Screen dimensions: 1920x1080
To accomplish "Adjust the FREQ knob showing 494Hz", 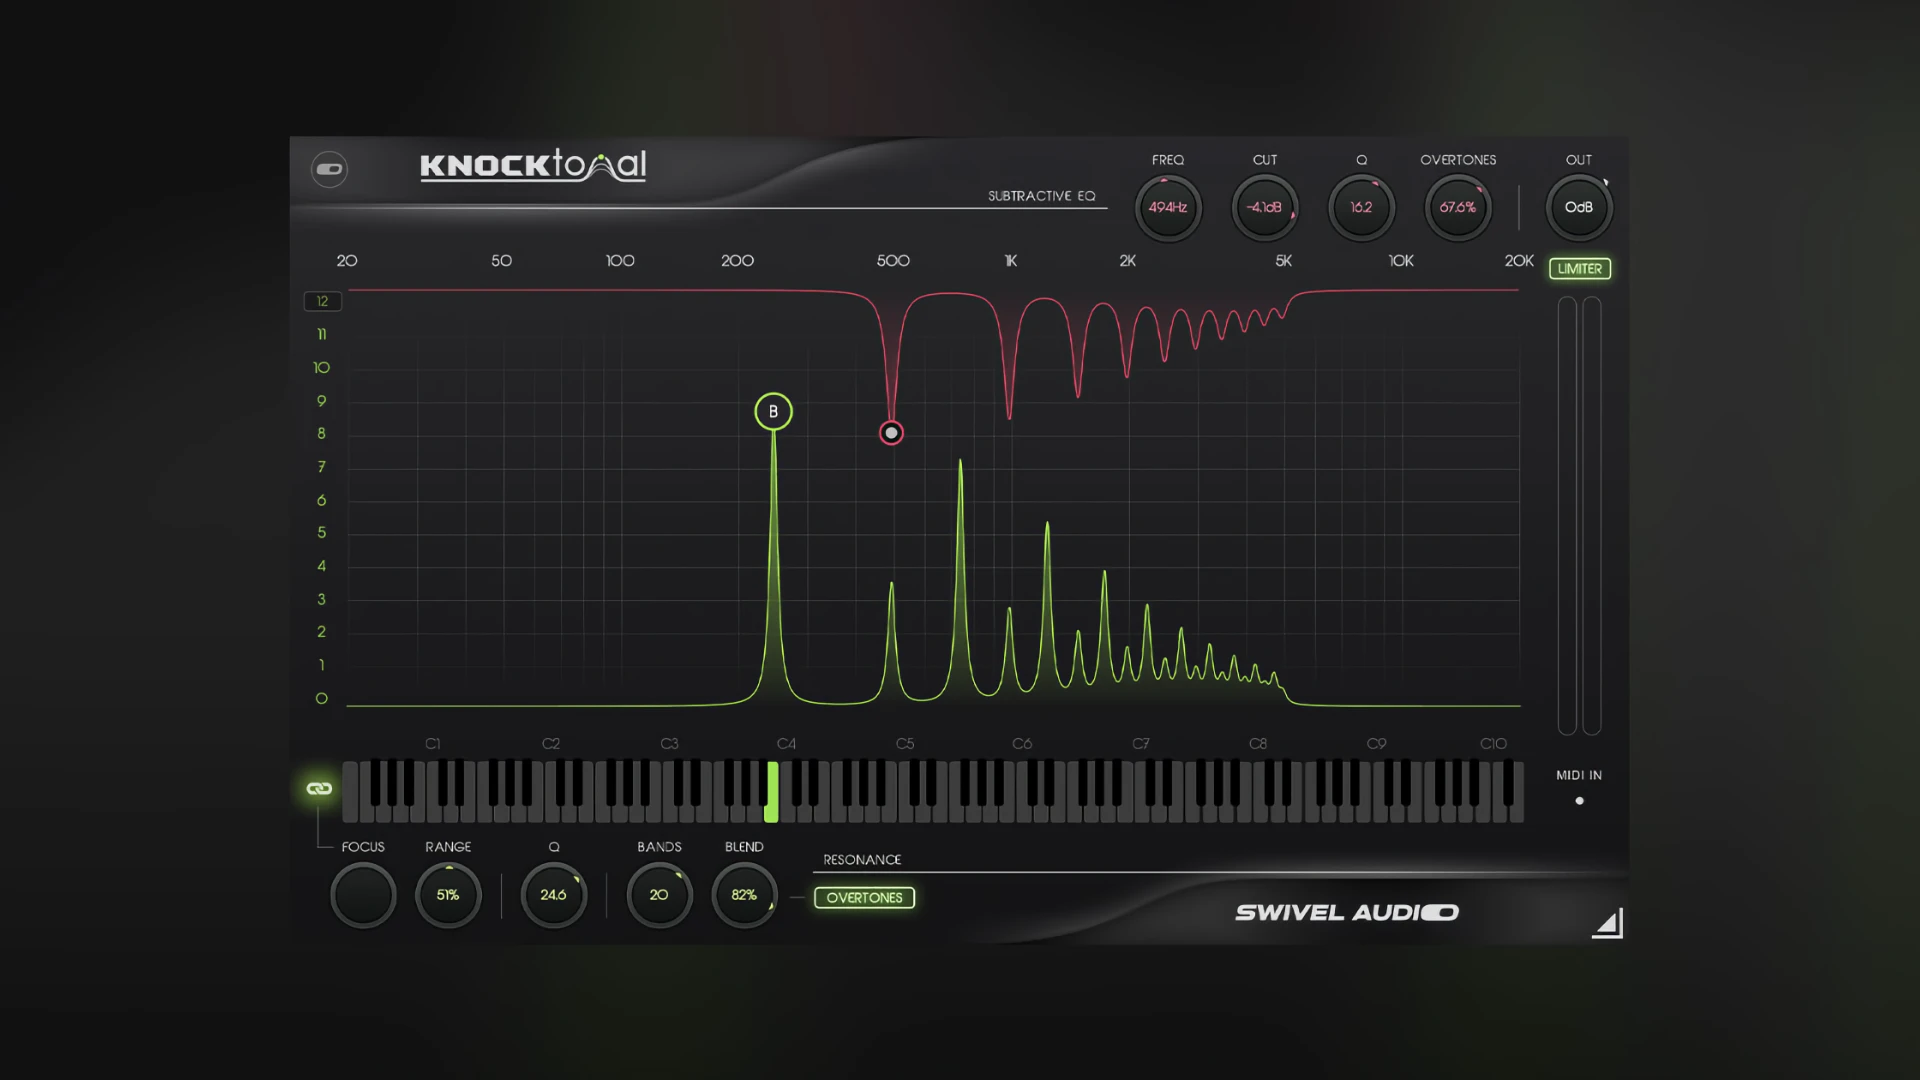I will click(x=1168, y=207).
